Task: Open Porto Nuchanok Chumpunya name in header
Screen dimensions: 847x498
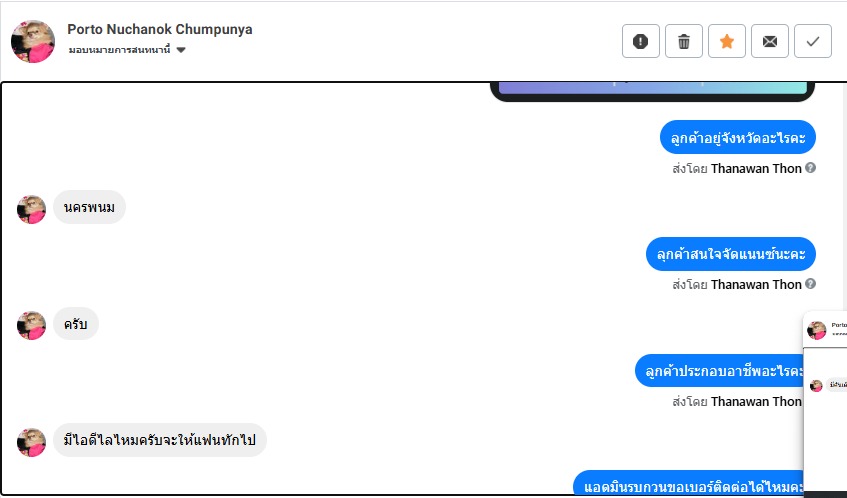Action: coord(160,29)
